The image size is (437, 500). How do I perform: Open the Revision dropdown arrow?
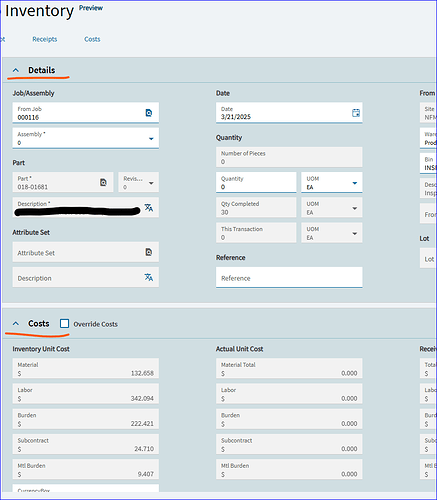pyautogui.click(x=151, y=183)
